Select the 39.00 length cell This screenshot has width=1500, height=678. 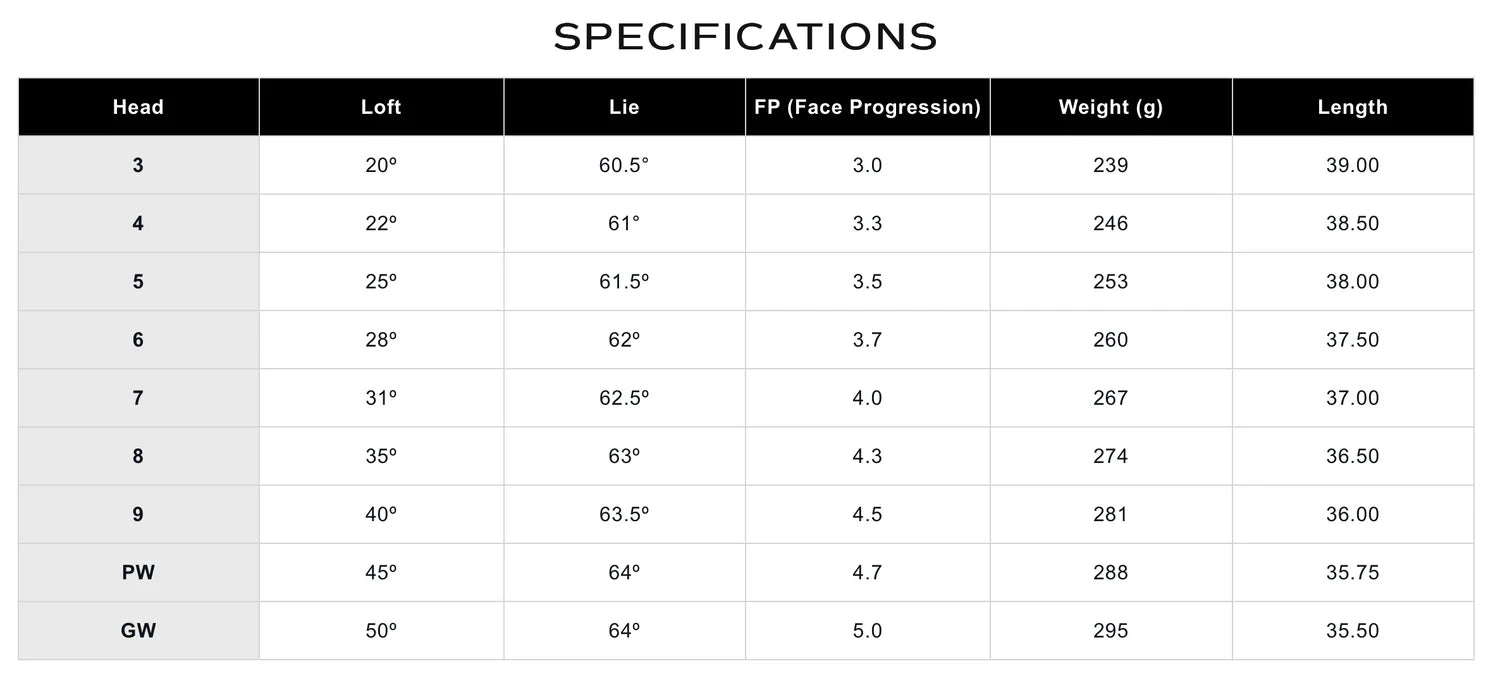1352,166
